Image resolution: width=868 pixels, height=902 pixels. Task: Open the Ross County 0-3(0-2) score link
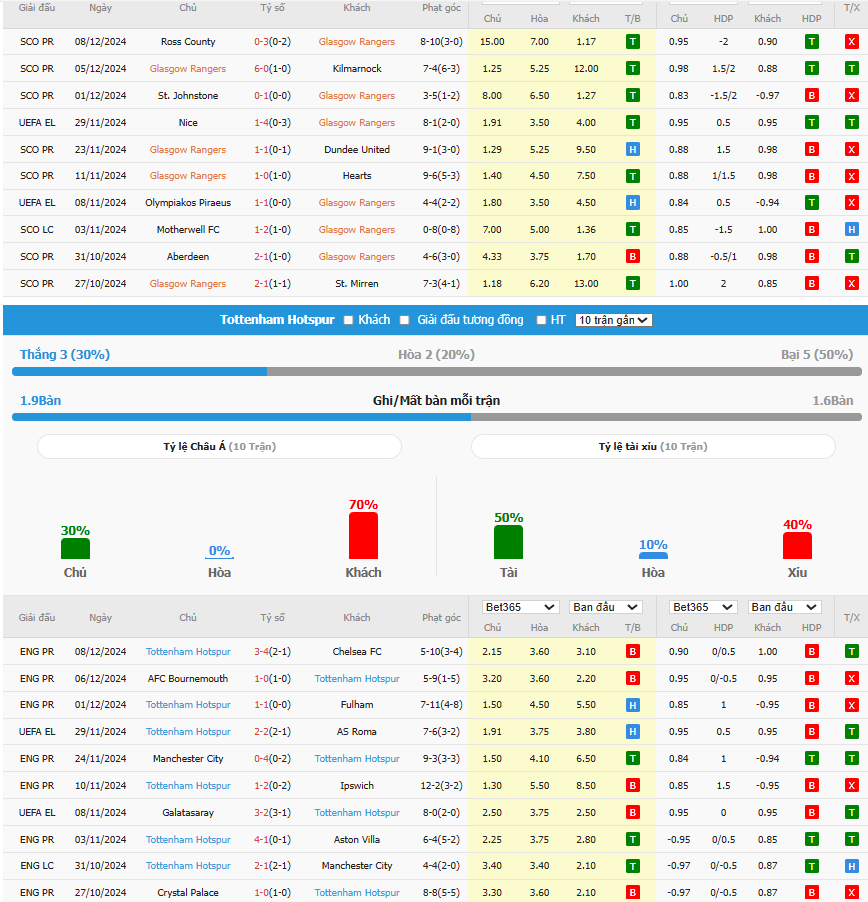273,42
